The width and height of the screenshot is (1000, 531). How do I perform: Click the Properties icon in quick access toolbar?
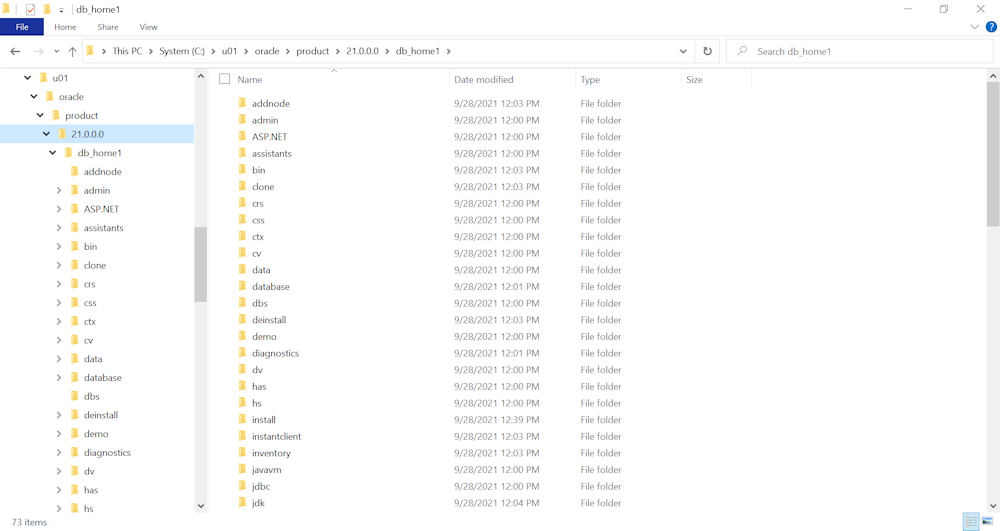tap(30, 9)
